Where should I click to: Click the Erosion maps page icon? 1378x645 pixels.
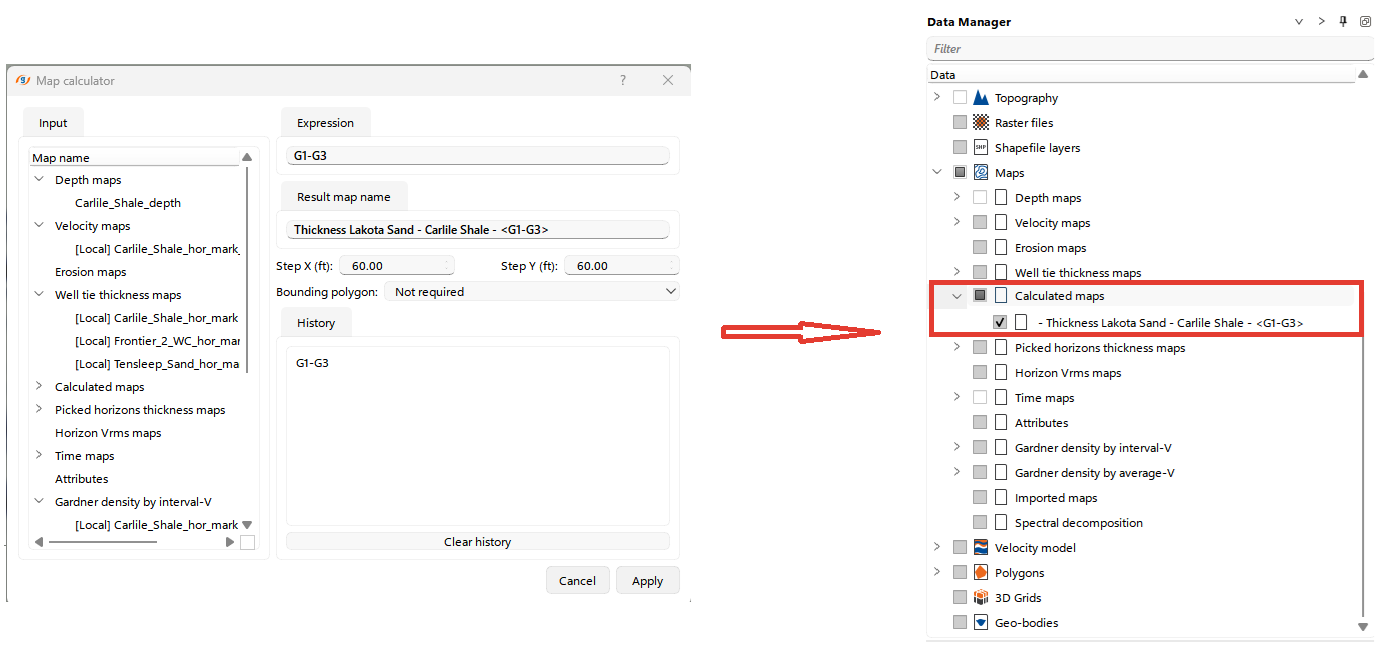1001,248
